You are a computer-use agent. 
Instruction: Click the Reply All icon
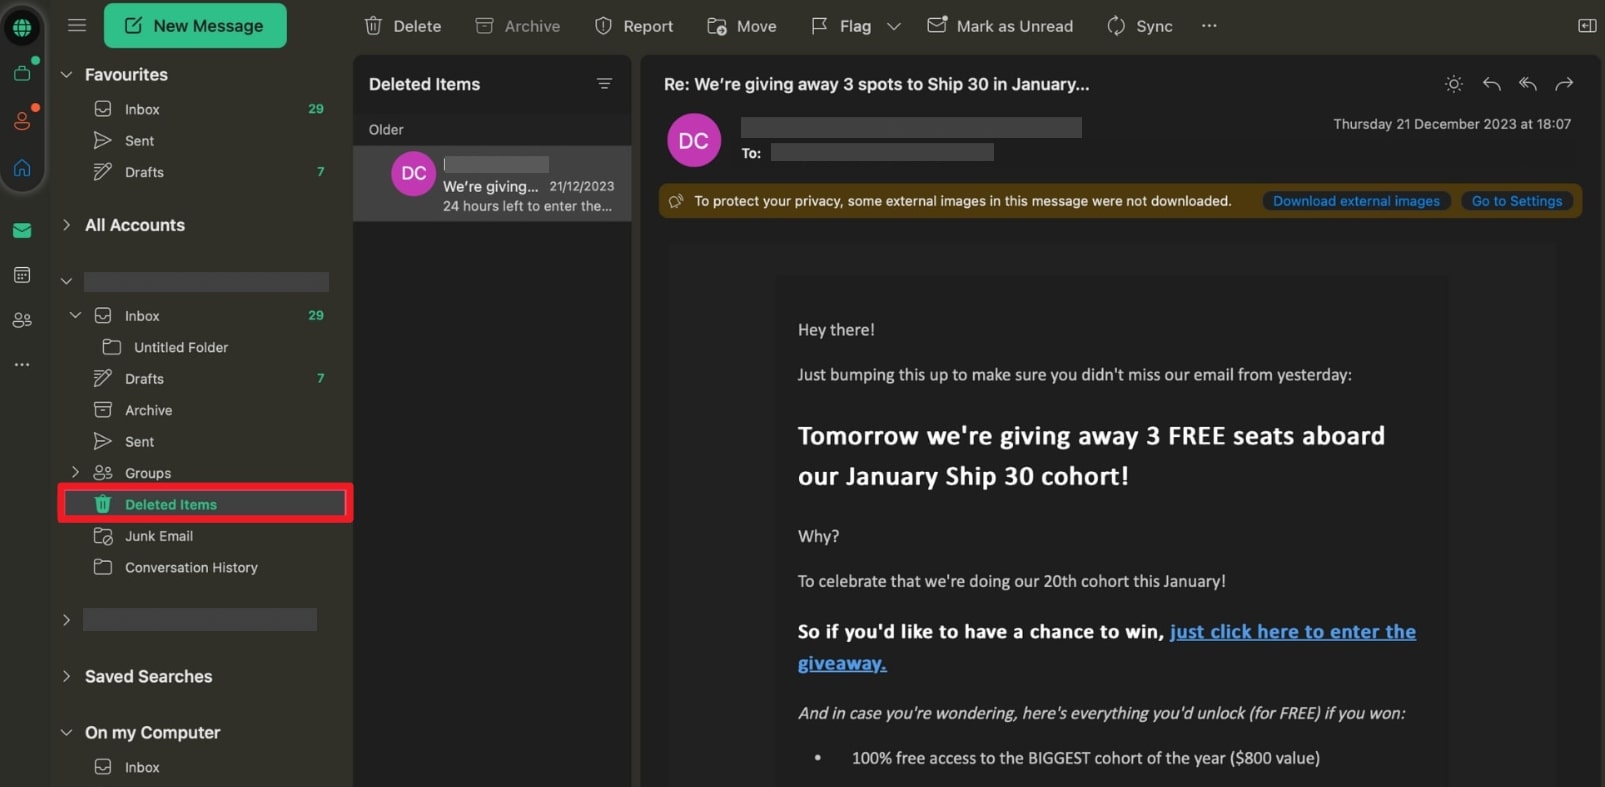(1527, 84)
